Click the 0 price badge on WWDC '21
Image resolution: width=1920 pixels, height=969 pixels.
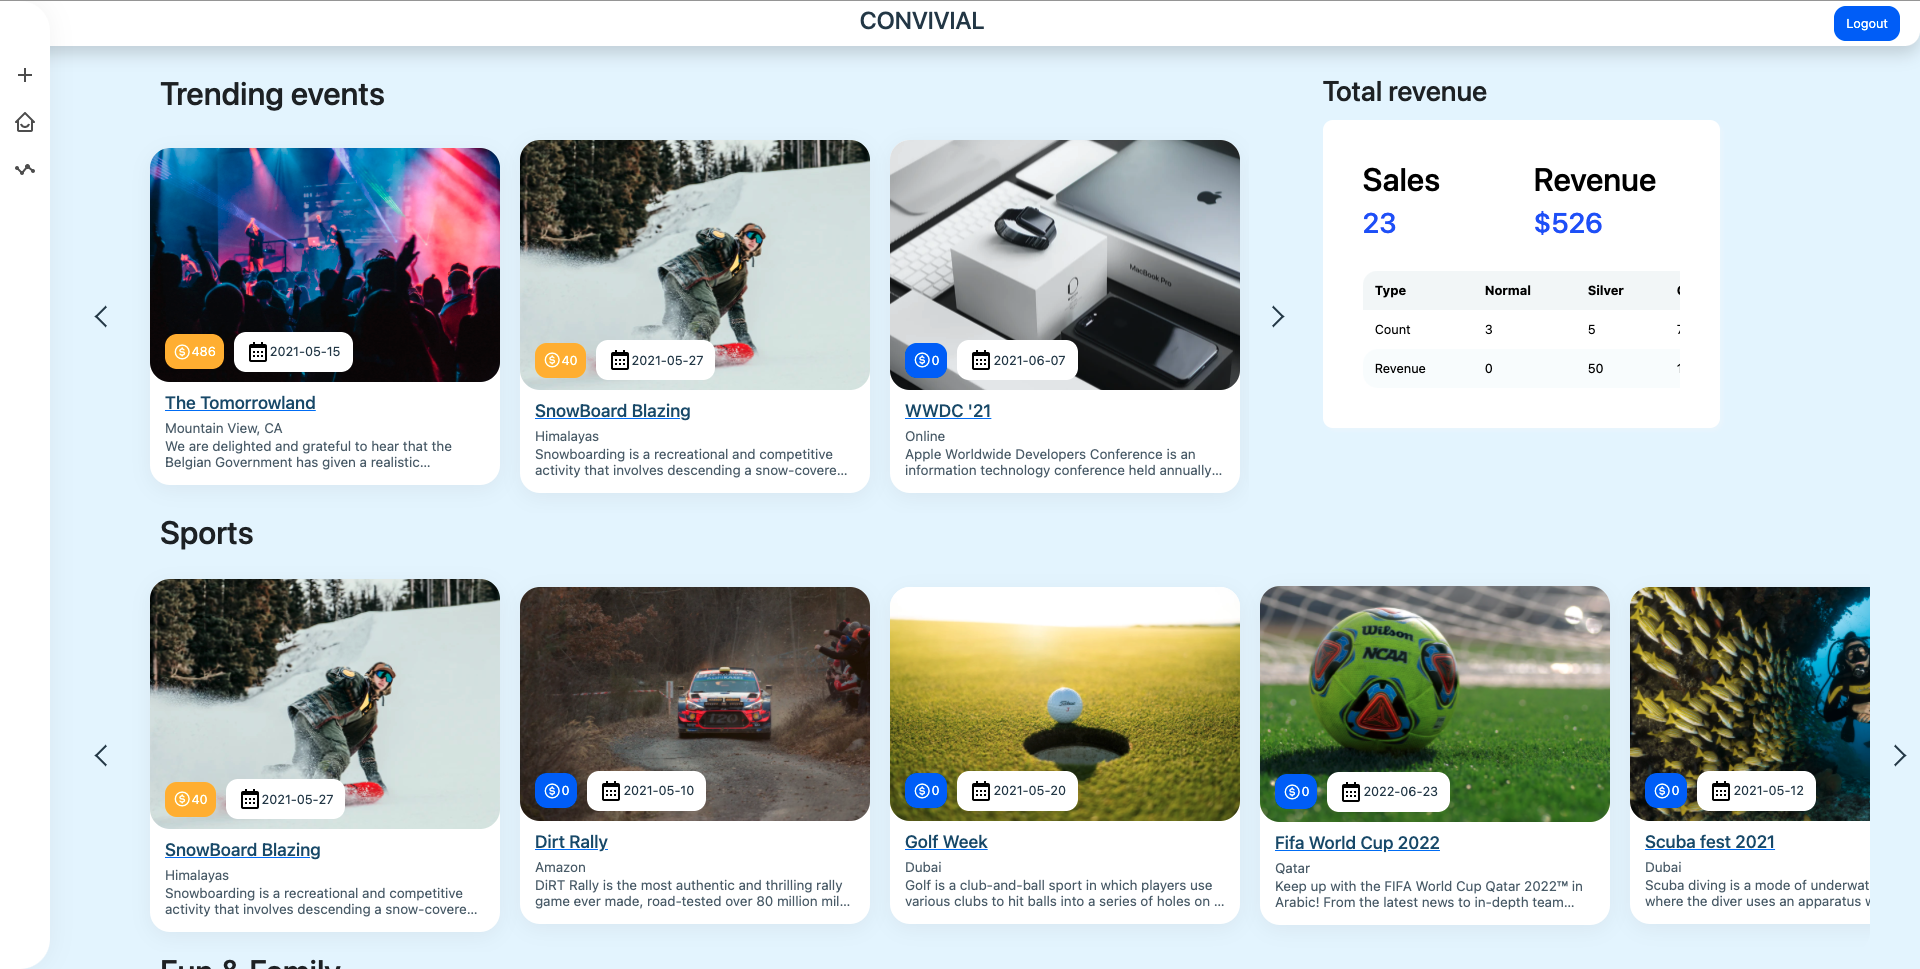click(926, 360)
